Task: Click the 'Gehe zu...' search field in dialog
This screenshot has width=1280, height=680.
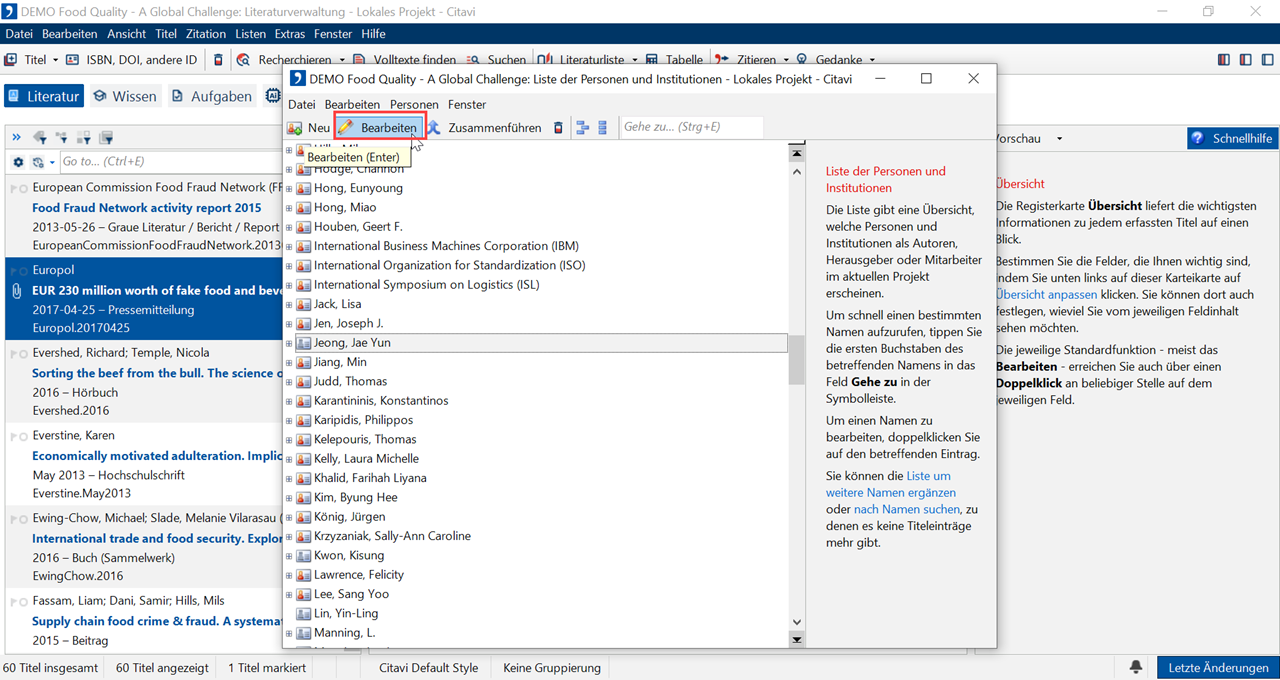Action: (x=690, y=127)
